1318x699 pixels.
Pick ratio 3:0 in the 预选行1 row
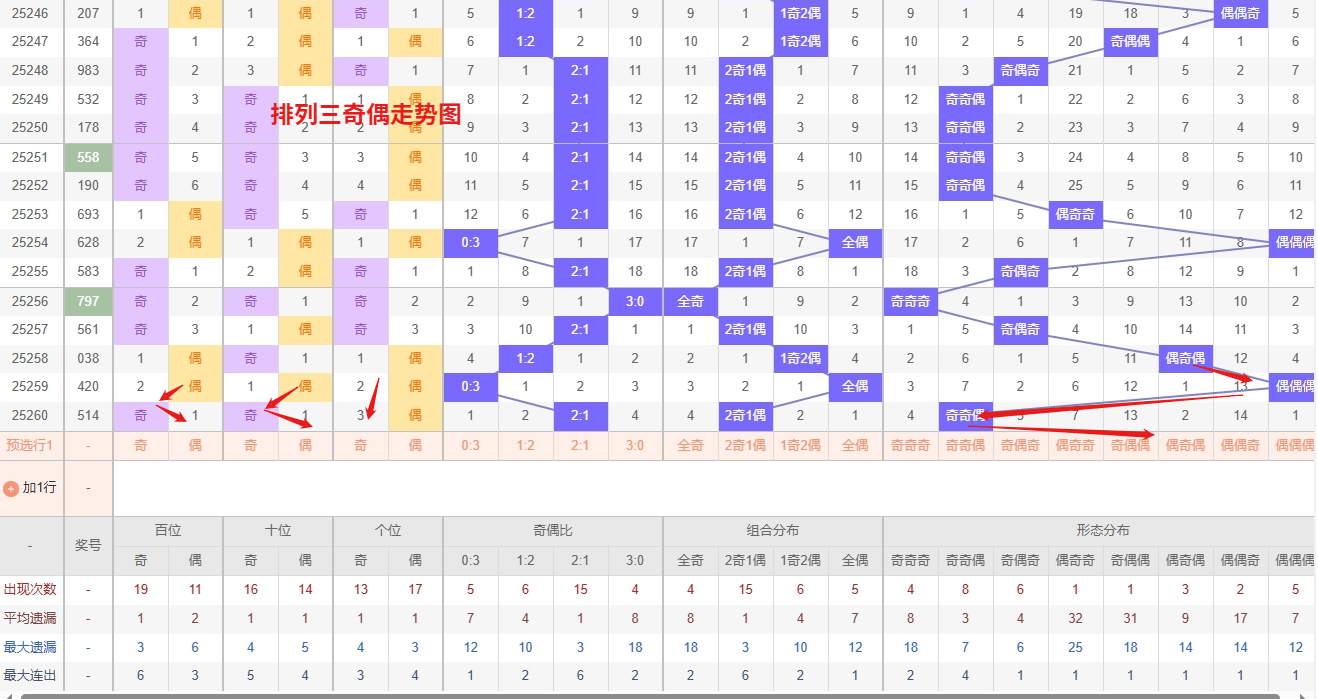point(635,445)
